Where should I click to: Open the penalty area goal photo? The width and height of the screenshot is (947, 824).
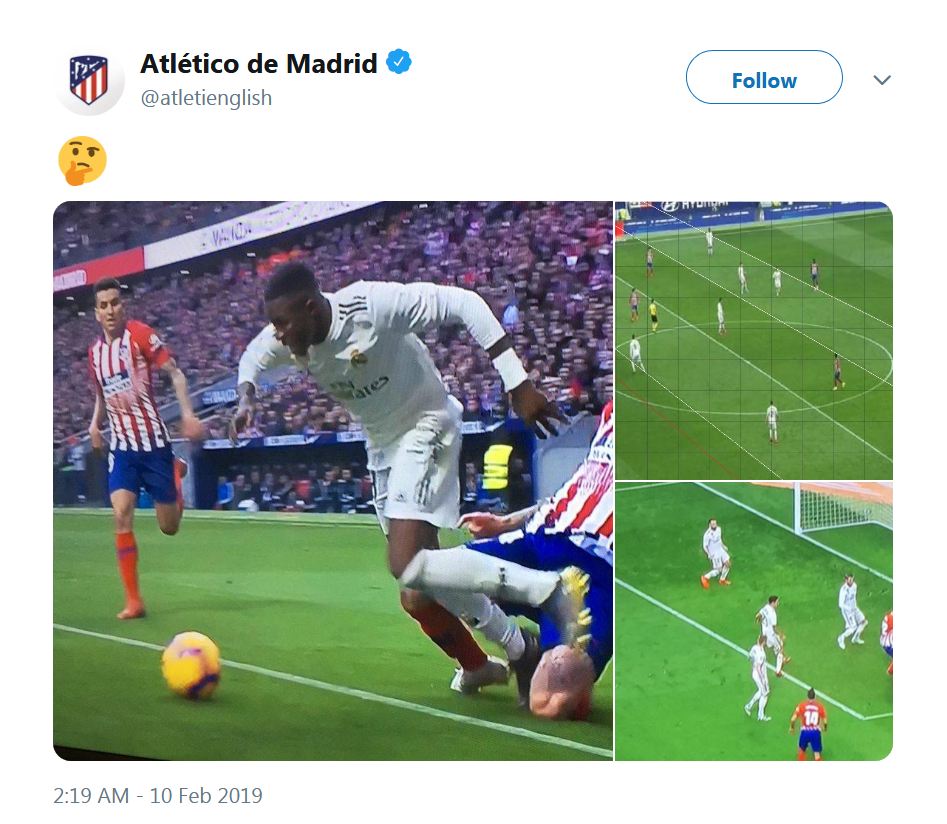[754, 622]
